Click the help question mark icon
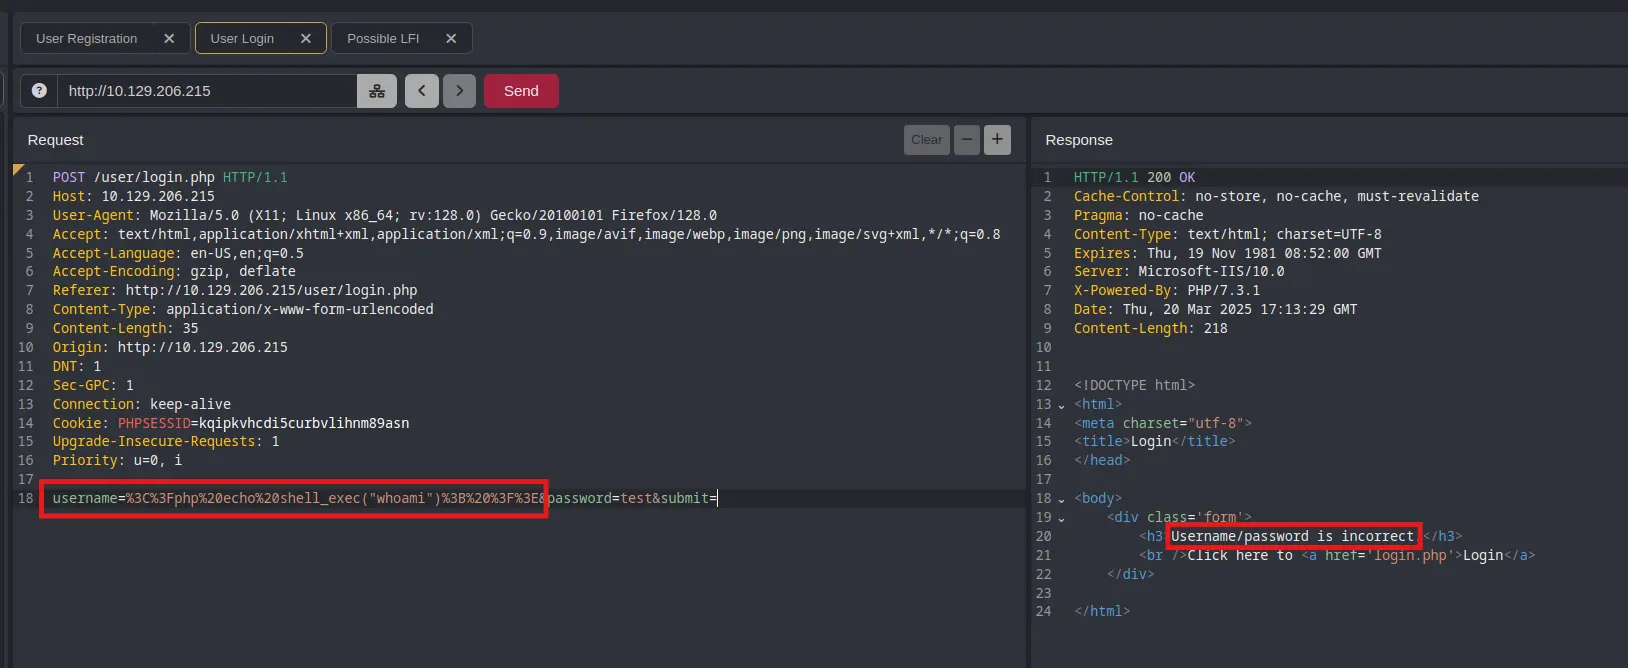 (39, 91)
